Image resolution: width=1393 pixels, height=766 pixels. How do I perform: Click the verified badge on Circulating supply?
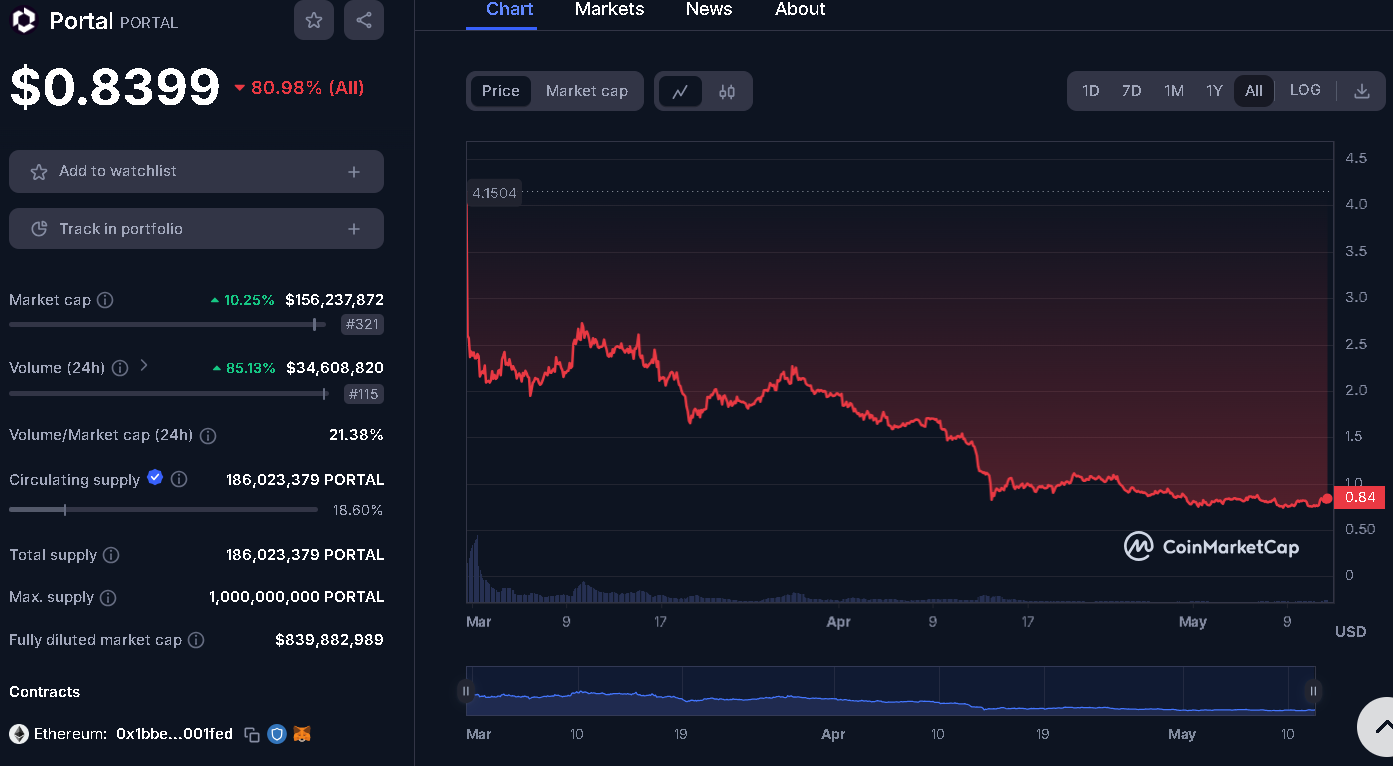pos(155,479)
